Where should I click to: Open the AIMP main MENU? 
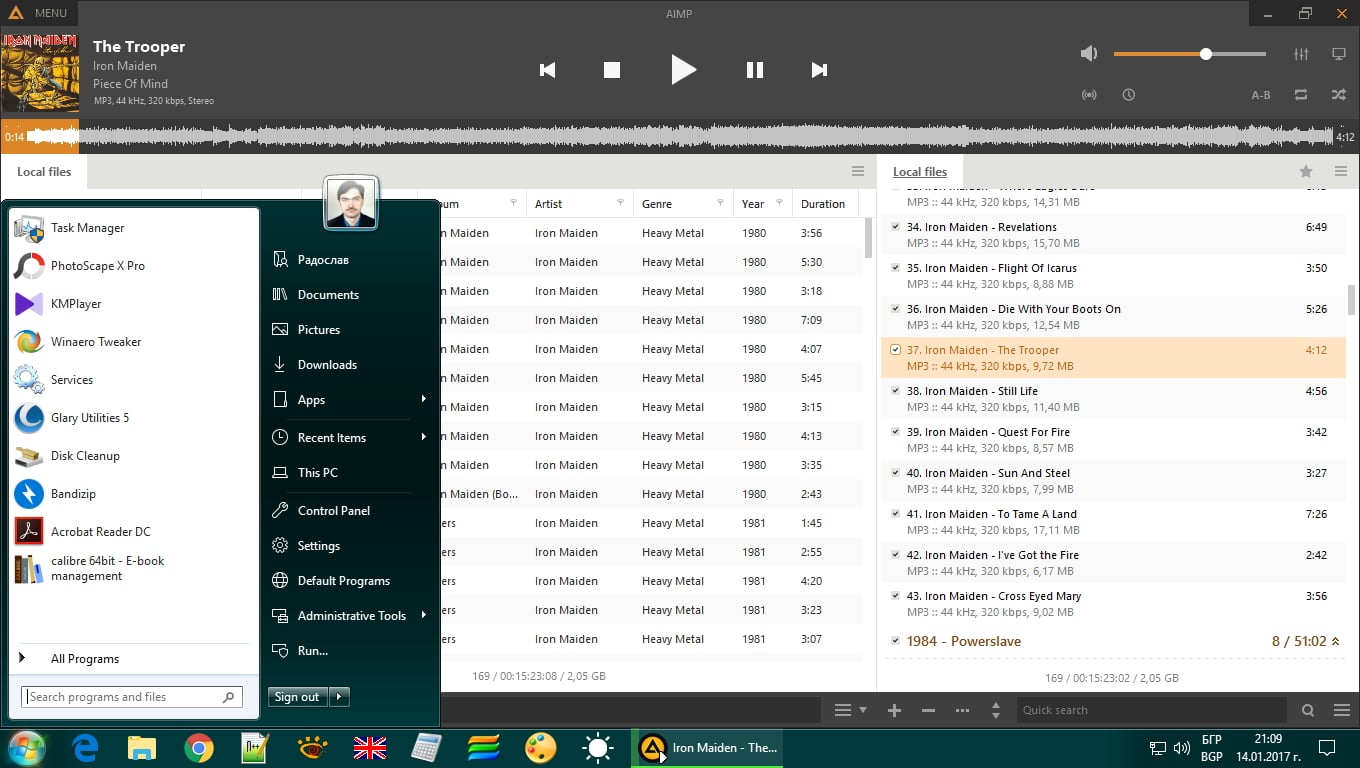(39, 13)
